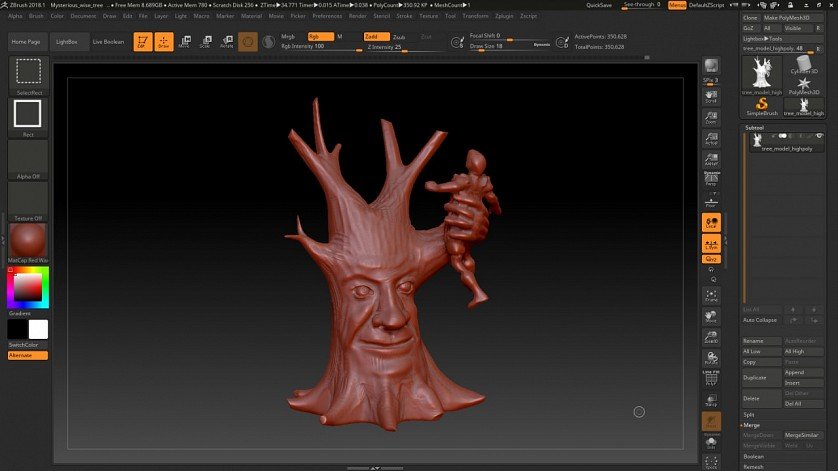Click the MergeSimilar button

pyautogui.click(x=803, y=435)
